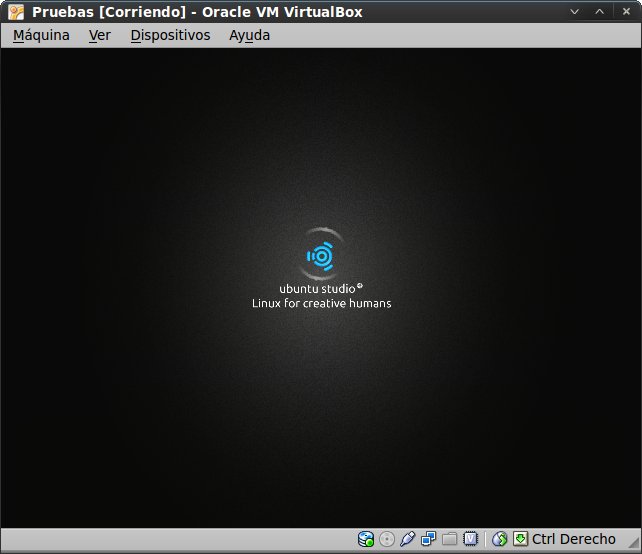Viewport: 642px width, 554px height.
Task: Open the Máquina menu
Action: point(41,35)
